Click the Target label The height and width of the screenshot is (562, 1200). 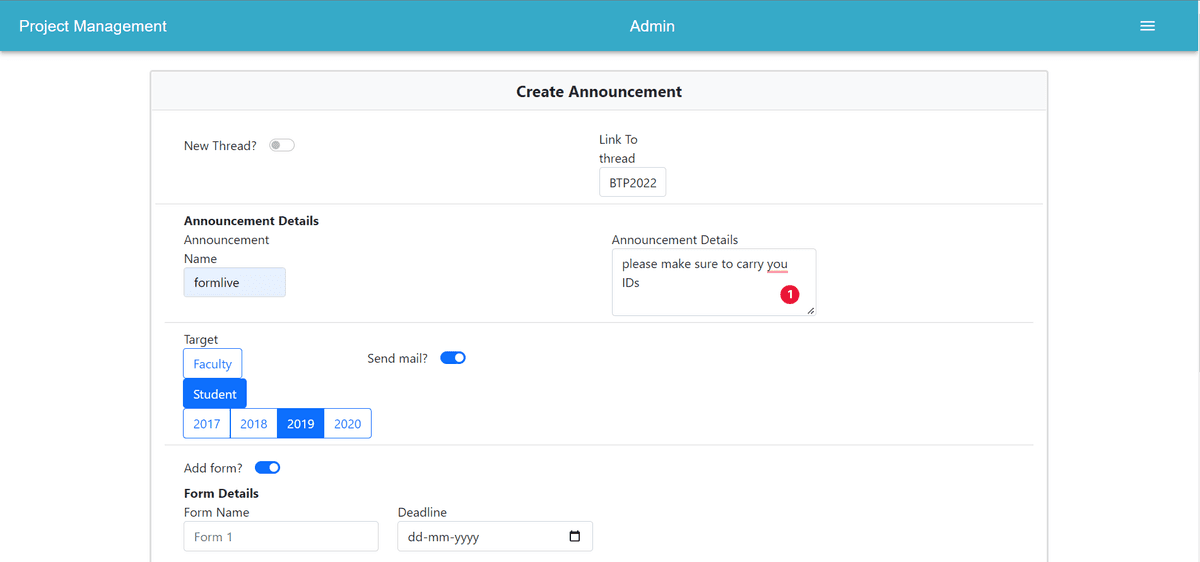[x=201, y=340]
